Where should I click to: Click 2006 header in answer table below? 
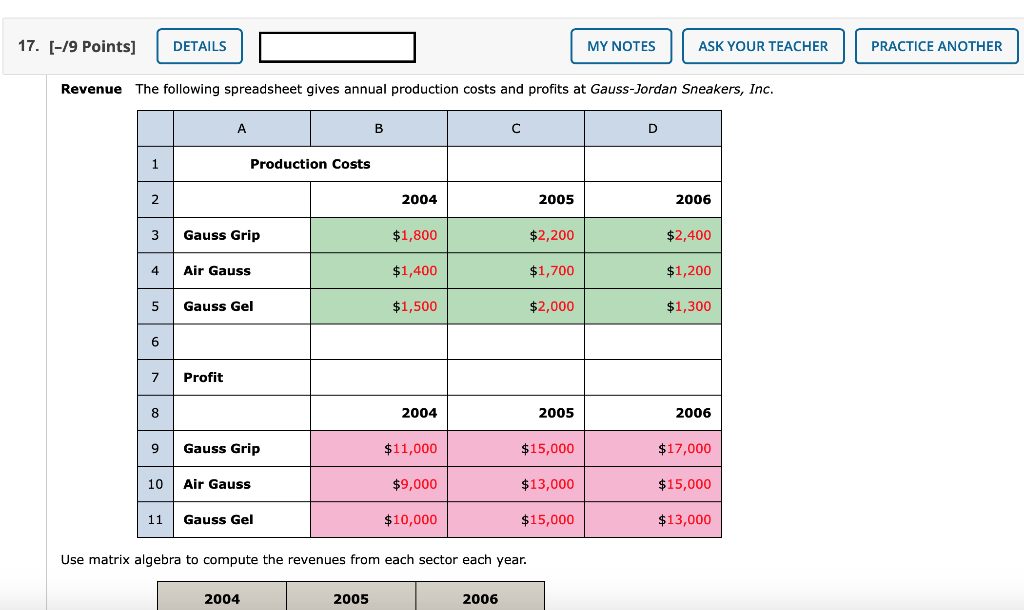480,598
